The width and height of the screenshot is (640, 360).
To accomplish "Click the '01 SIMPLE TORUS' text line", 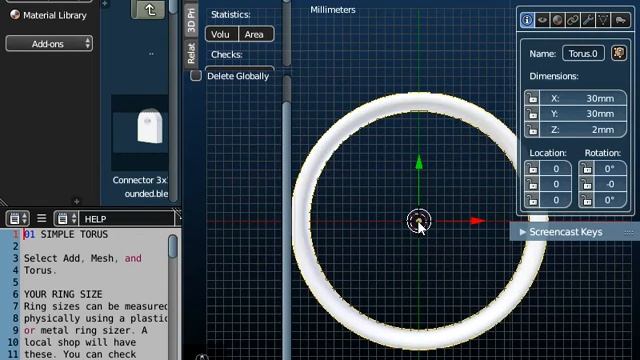I will pyautogui.click(x=66, y=234).
